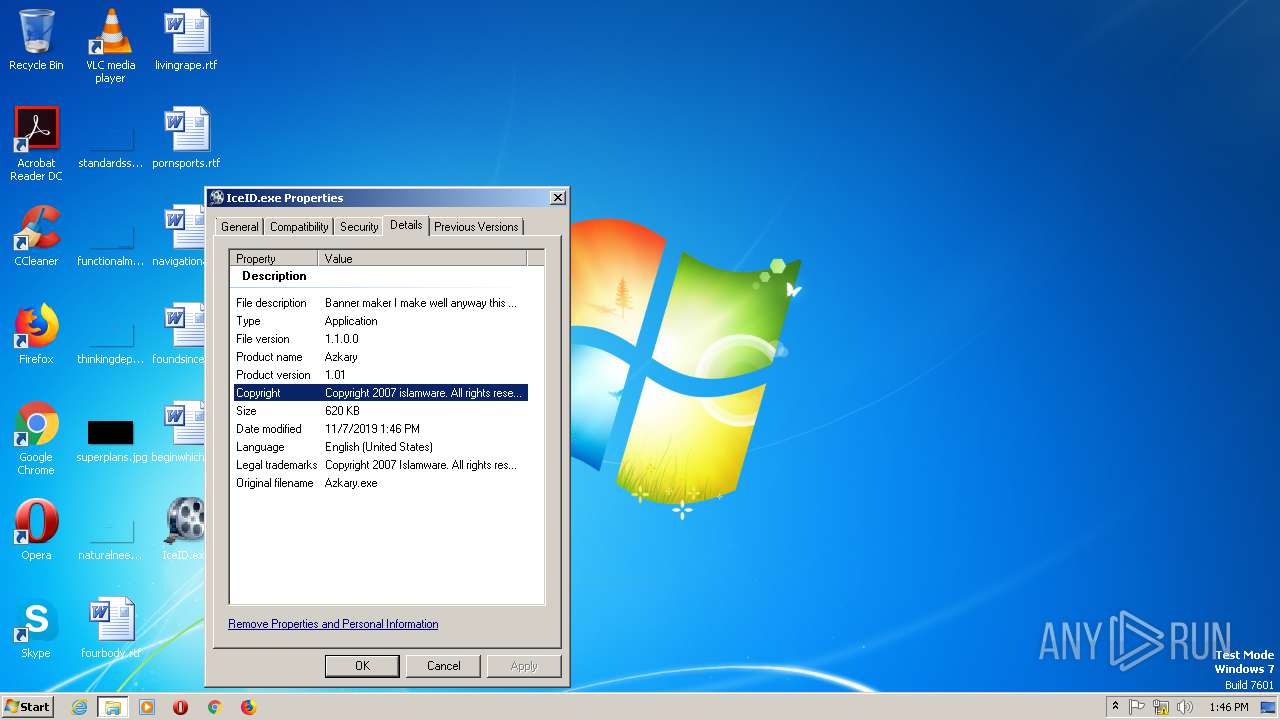
Task: Select fourbody.rtf document icon
Action: 110,628
